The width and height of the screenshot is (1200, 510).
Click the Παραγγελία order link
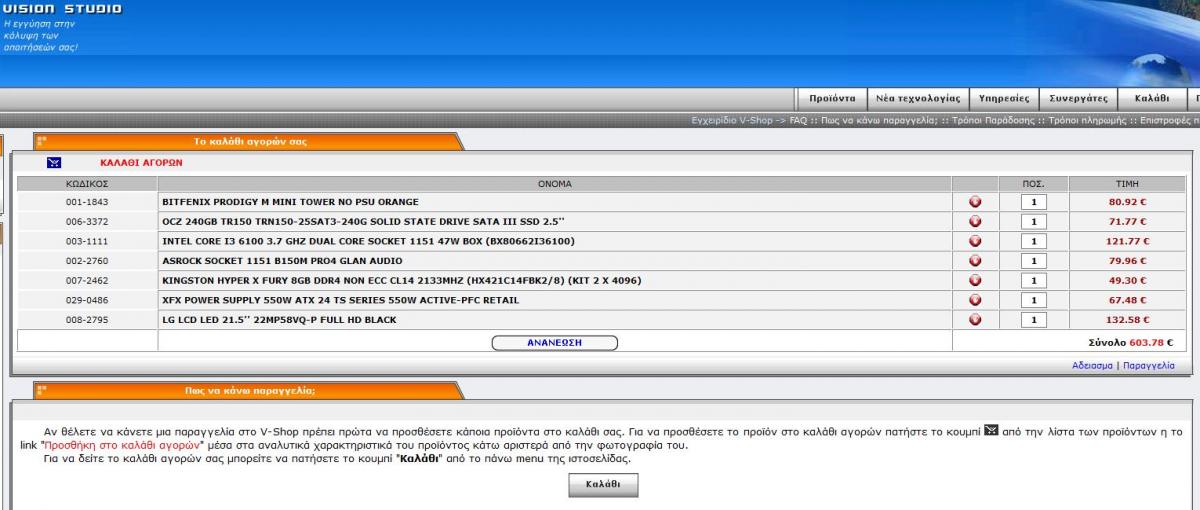pyautogui.click(x=1149, y=366)
